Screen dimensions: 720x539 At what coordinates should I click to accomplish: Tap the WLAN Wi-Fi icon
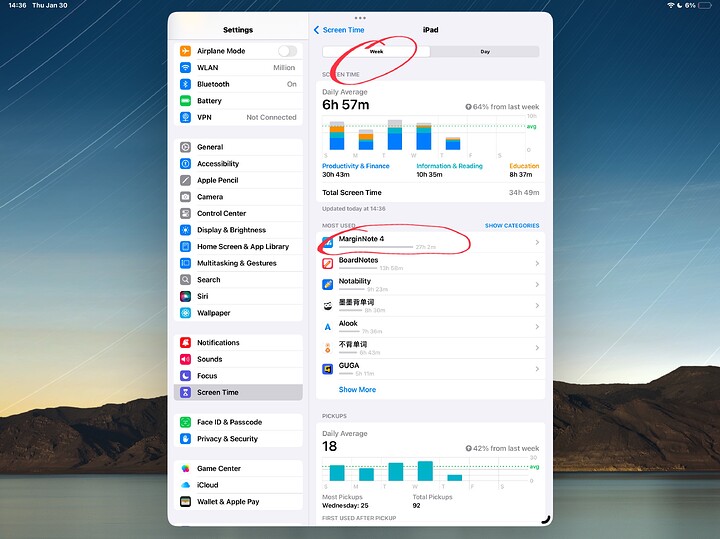click(185, 67)
